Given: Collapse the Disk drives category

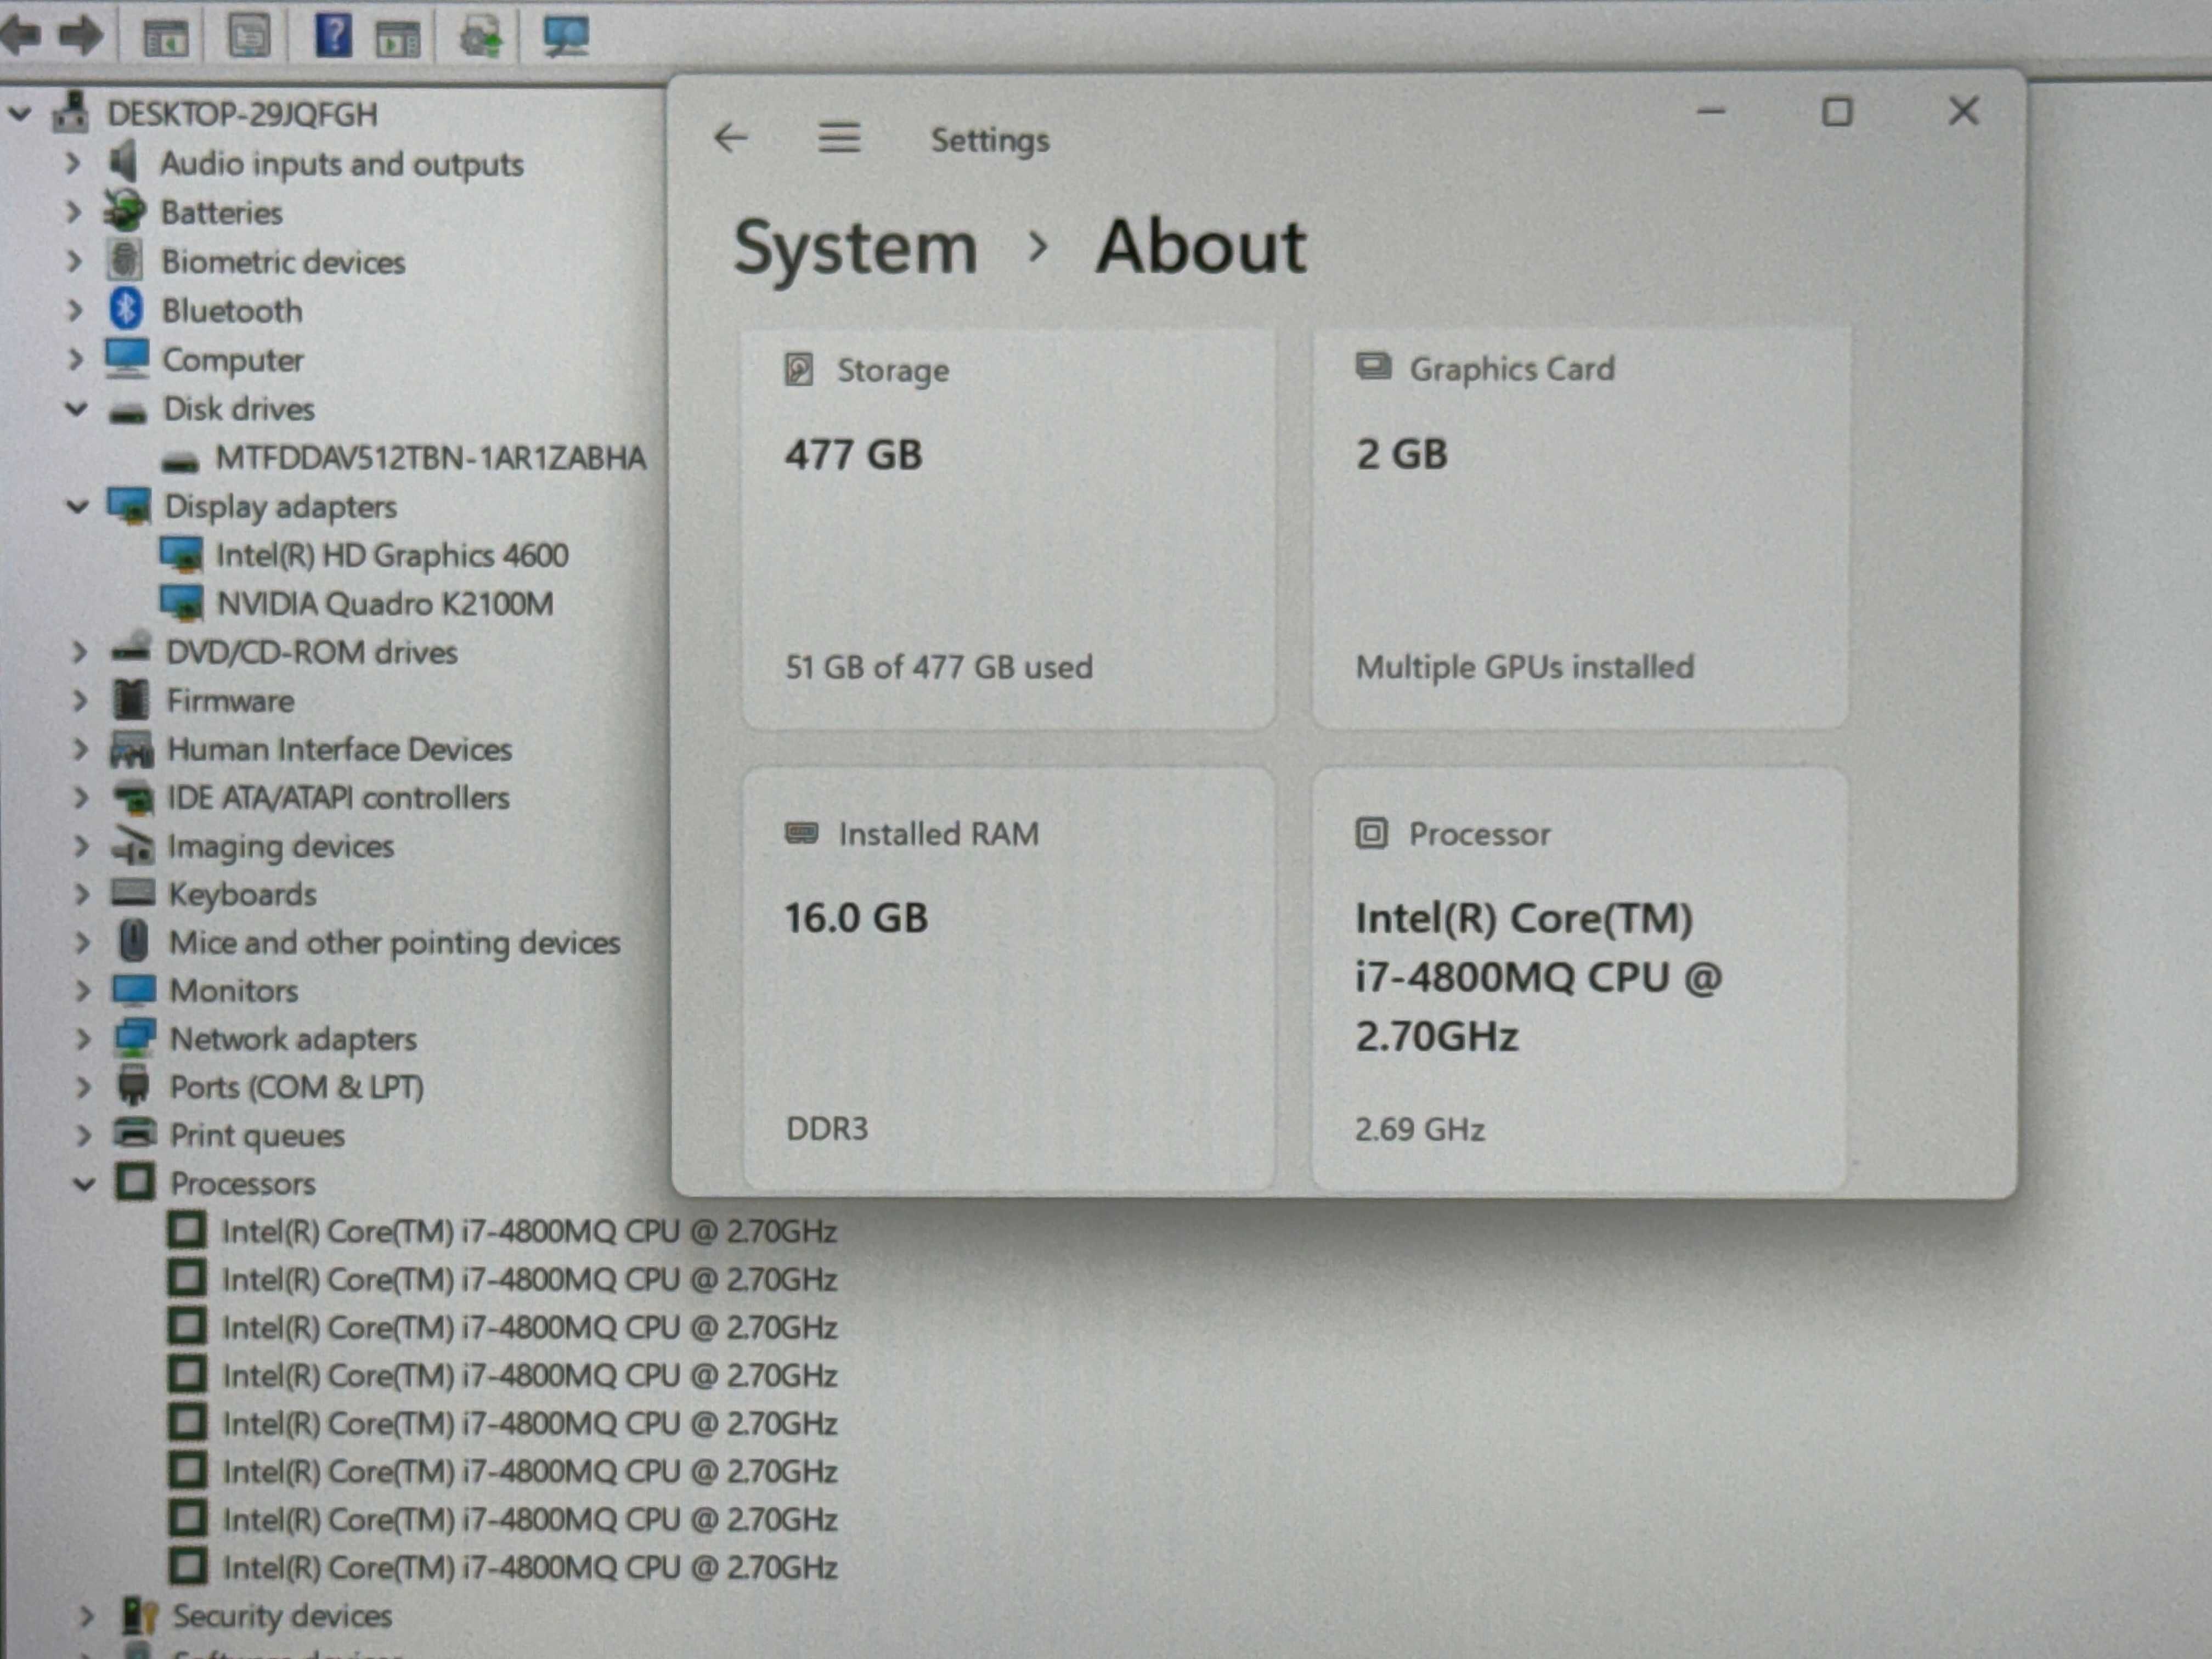Looking at the screenshot, I should pos(77,408).
